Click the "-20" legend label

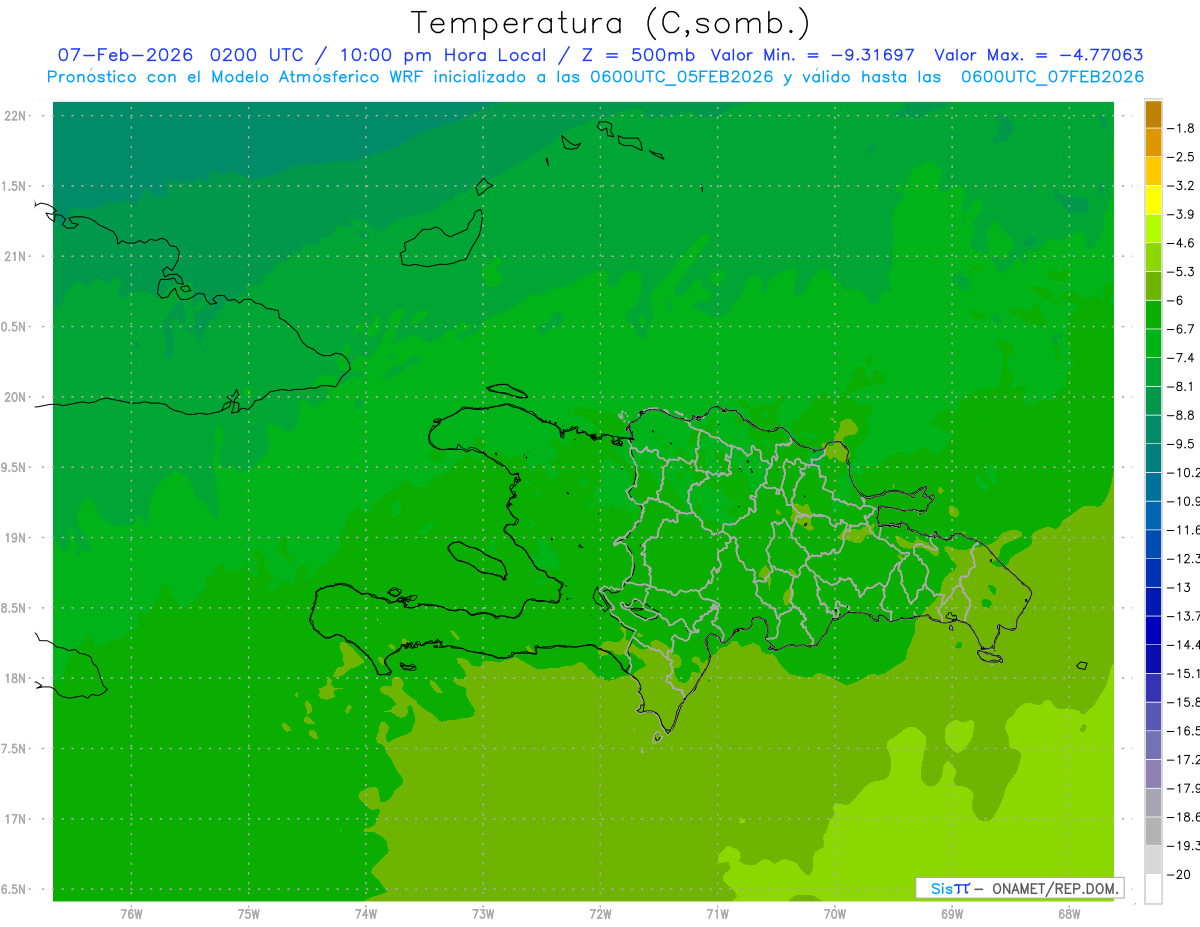click(x=1178, y=875)
